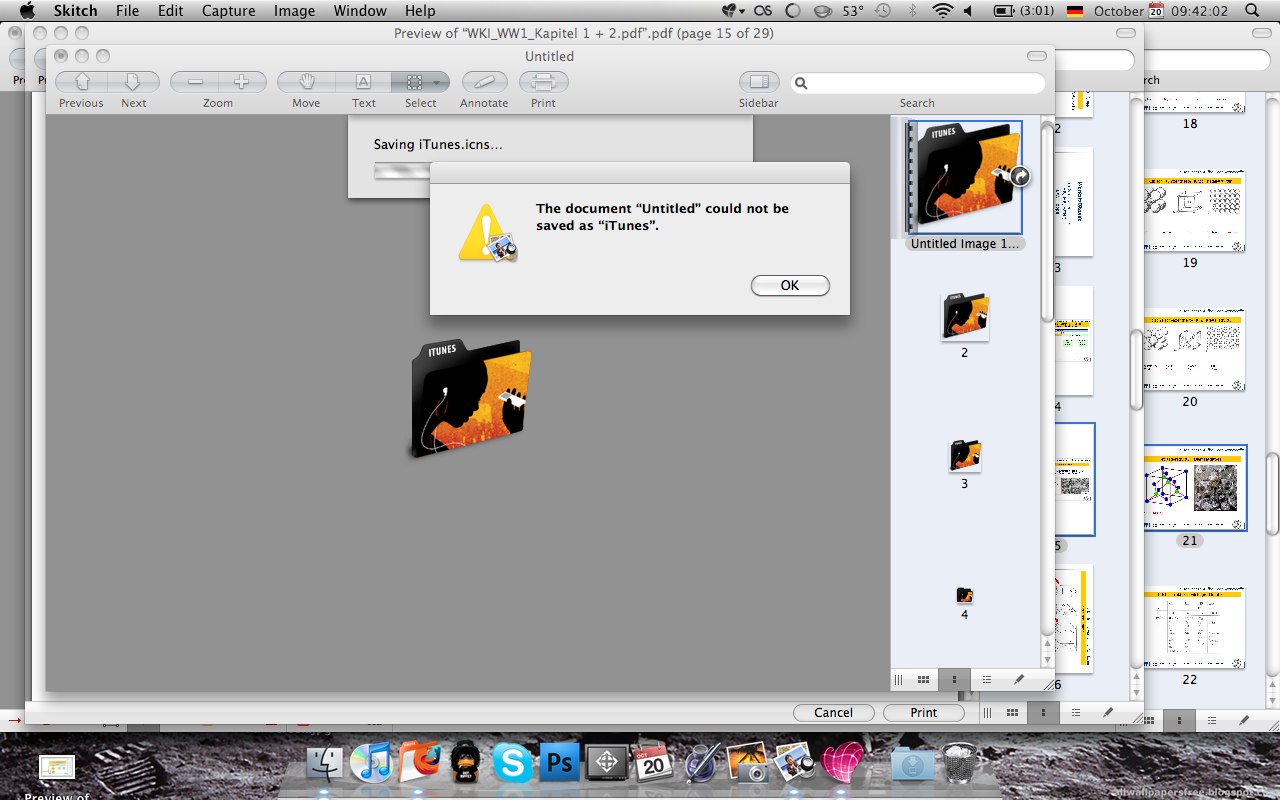Open Skype from the Dock
This screenshot has height=800, width=1280.
tap(513, 764)
